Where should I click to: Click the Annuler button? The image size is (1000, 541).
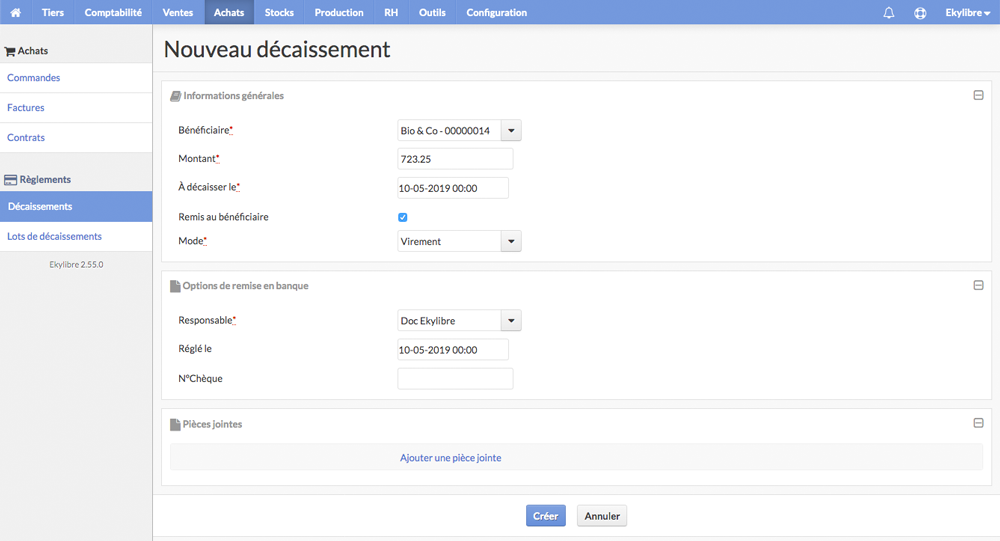(x=602, y=515)
